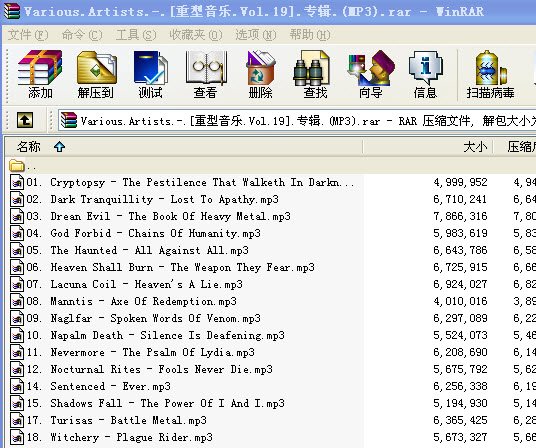This screenshot has height=448, width=536.
Task: Open the 文件(F) menu
Action: (28, 35)
